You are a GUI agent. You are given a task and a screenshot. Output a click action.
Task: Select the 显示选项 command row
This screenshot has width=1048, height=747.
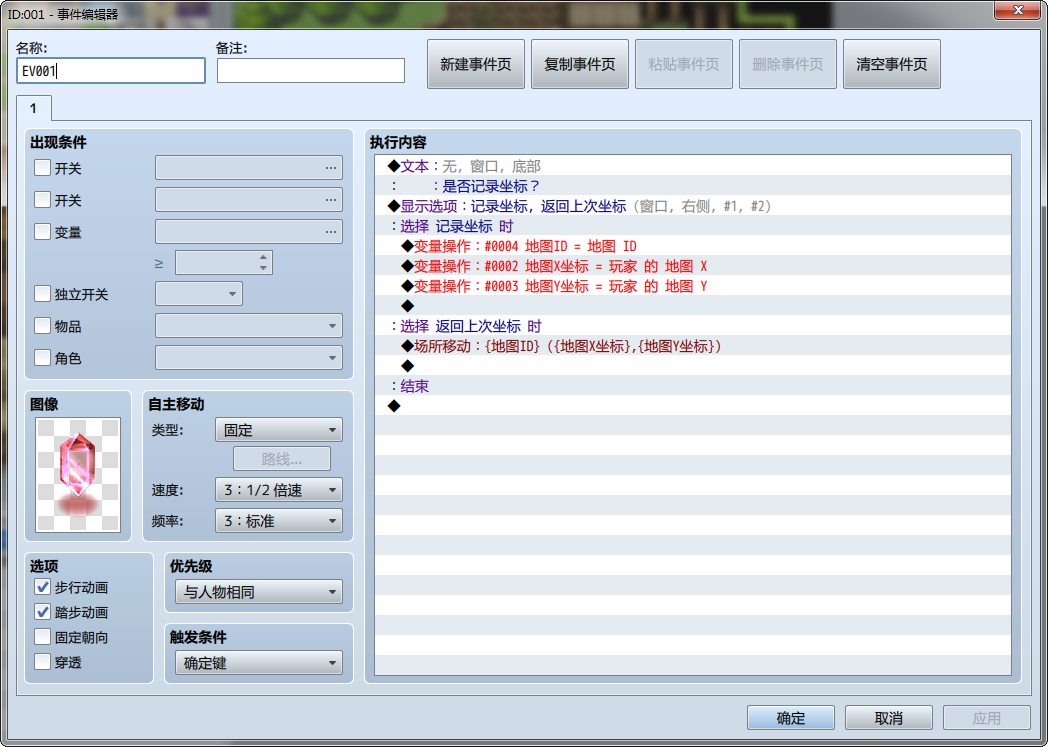click(x=692, y=206)
